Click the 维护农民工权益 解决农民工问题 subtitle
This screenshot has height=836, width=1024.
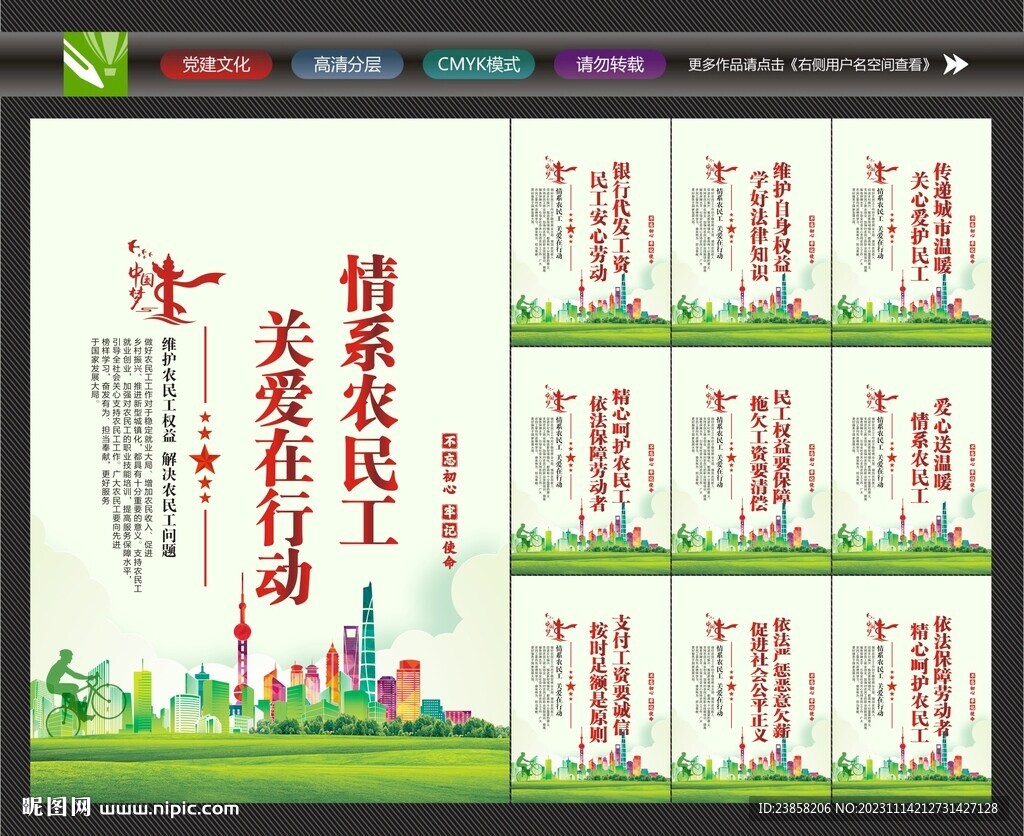(x=168, y=447)
